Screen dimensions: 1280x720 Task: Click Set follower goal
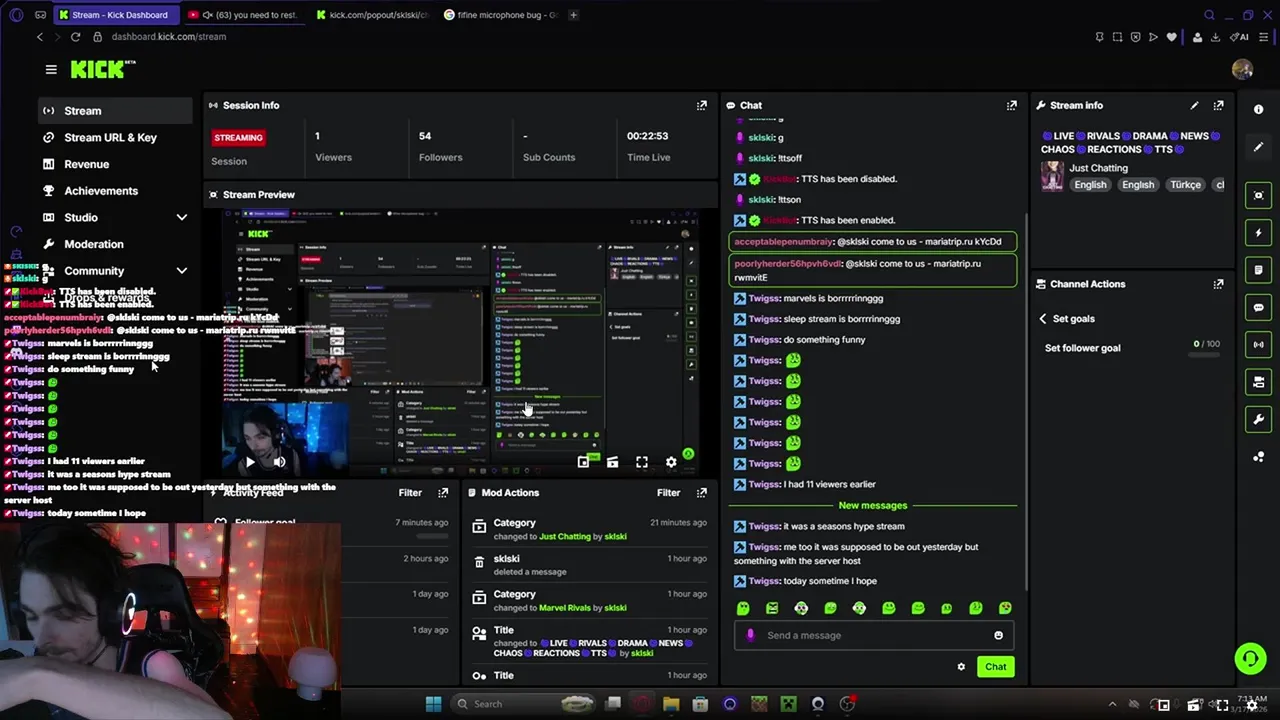click(x=1083, y=348)
